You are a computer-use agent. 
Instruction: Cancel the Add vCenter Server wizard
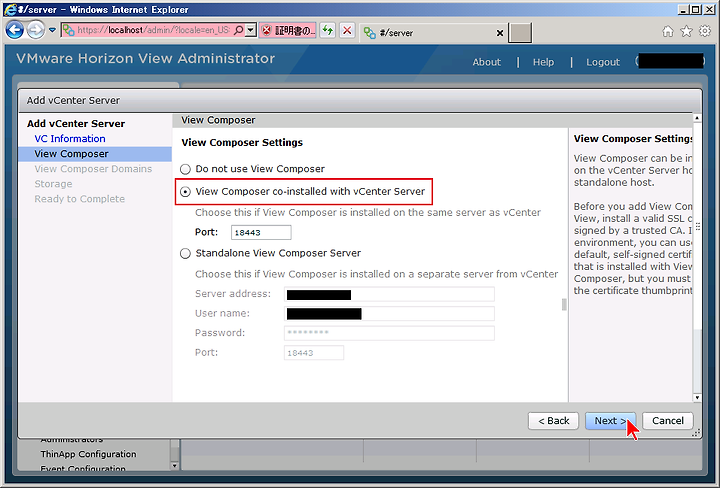pyautogui.click(x=668, y=421)
